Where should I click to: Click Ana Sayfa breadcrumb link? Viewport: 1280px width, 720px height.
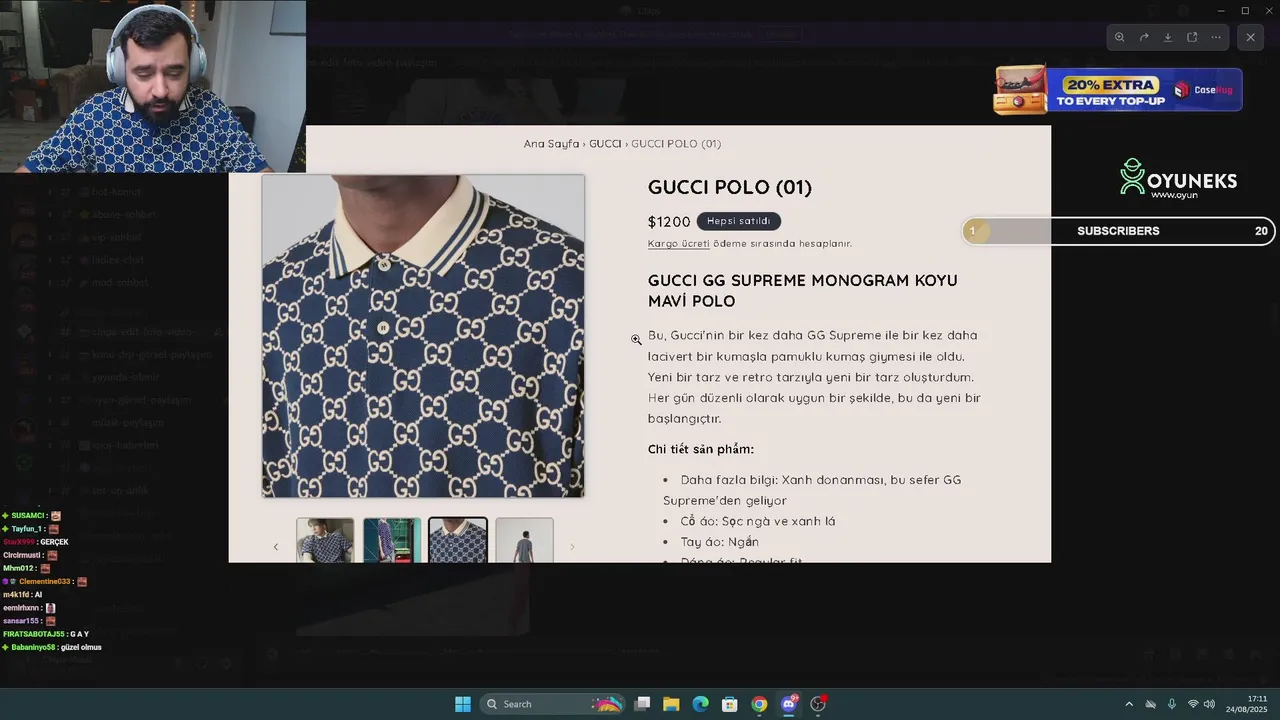click(551, 144)
